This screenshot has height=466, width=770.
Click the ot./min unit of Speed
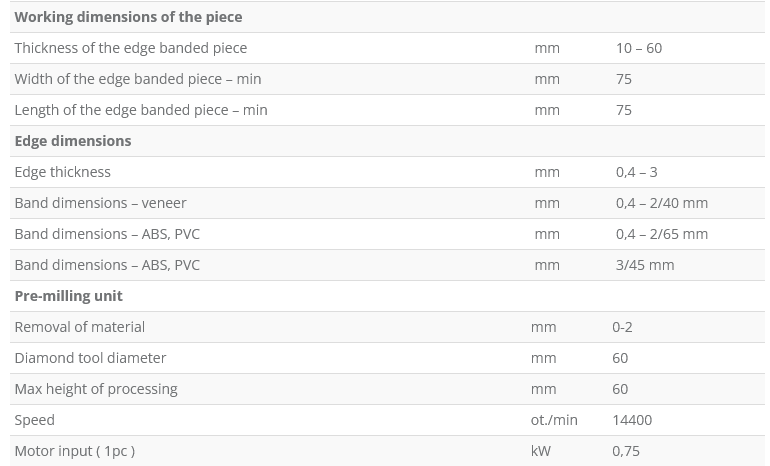[x=554, y=420]
